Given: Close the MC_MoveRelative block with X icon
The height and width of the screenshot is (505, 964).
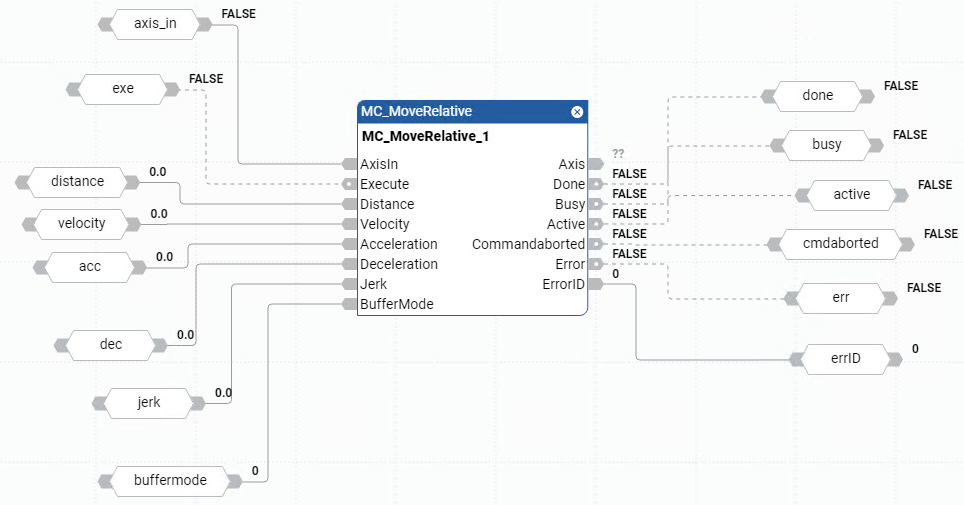Looking at the screenshot, I should point(577,112).
